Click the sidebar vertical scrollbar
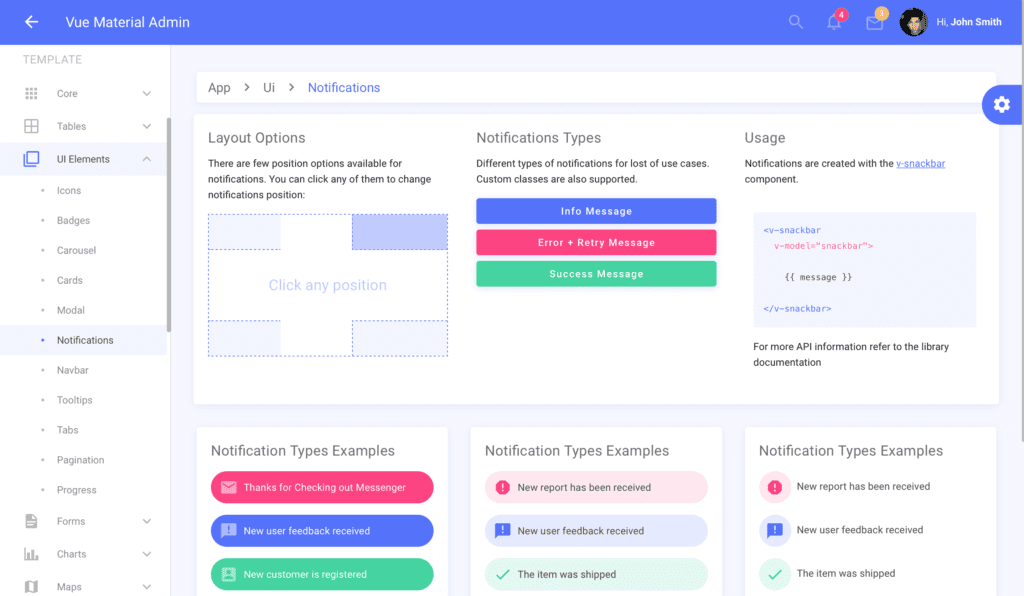This screenshot has width=1024, height=596. click(x=168, y=225)
